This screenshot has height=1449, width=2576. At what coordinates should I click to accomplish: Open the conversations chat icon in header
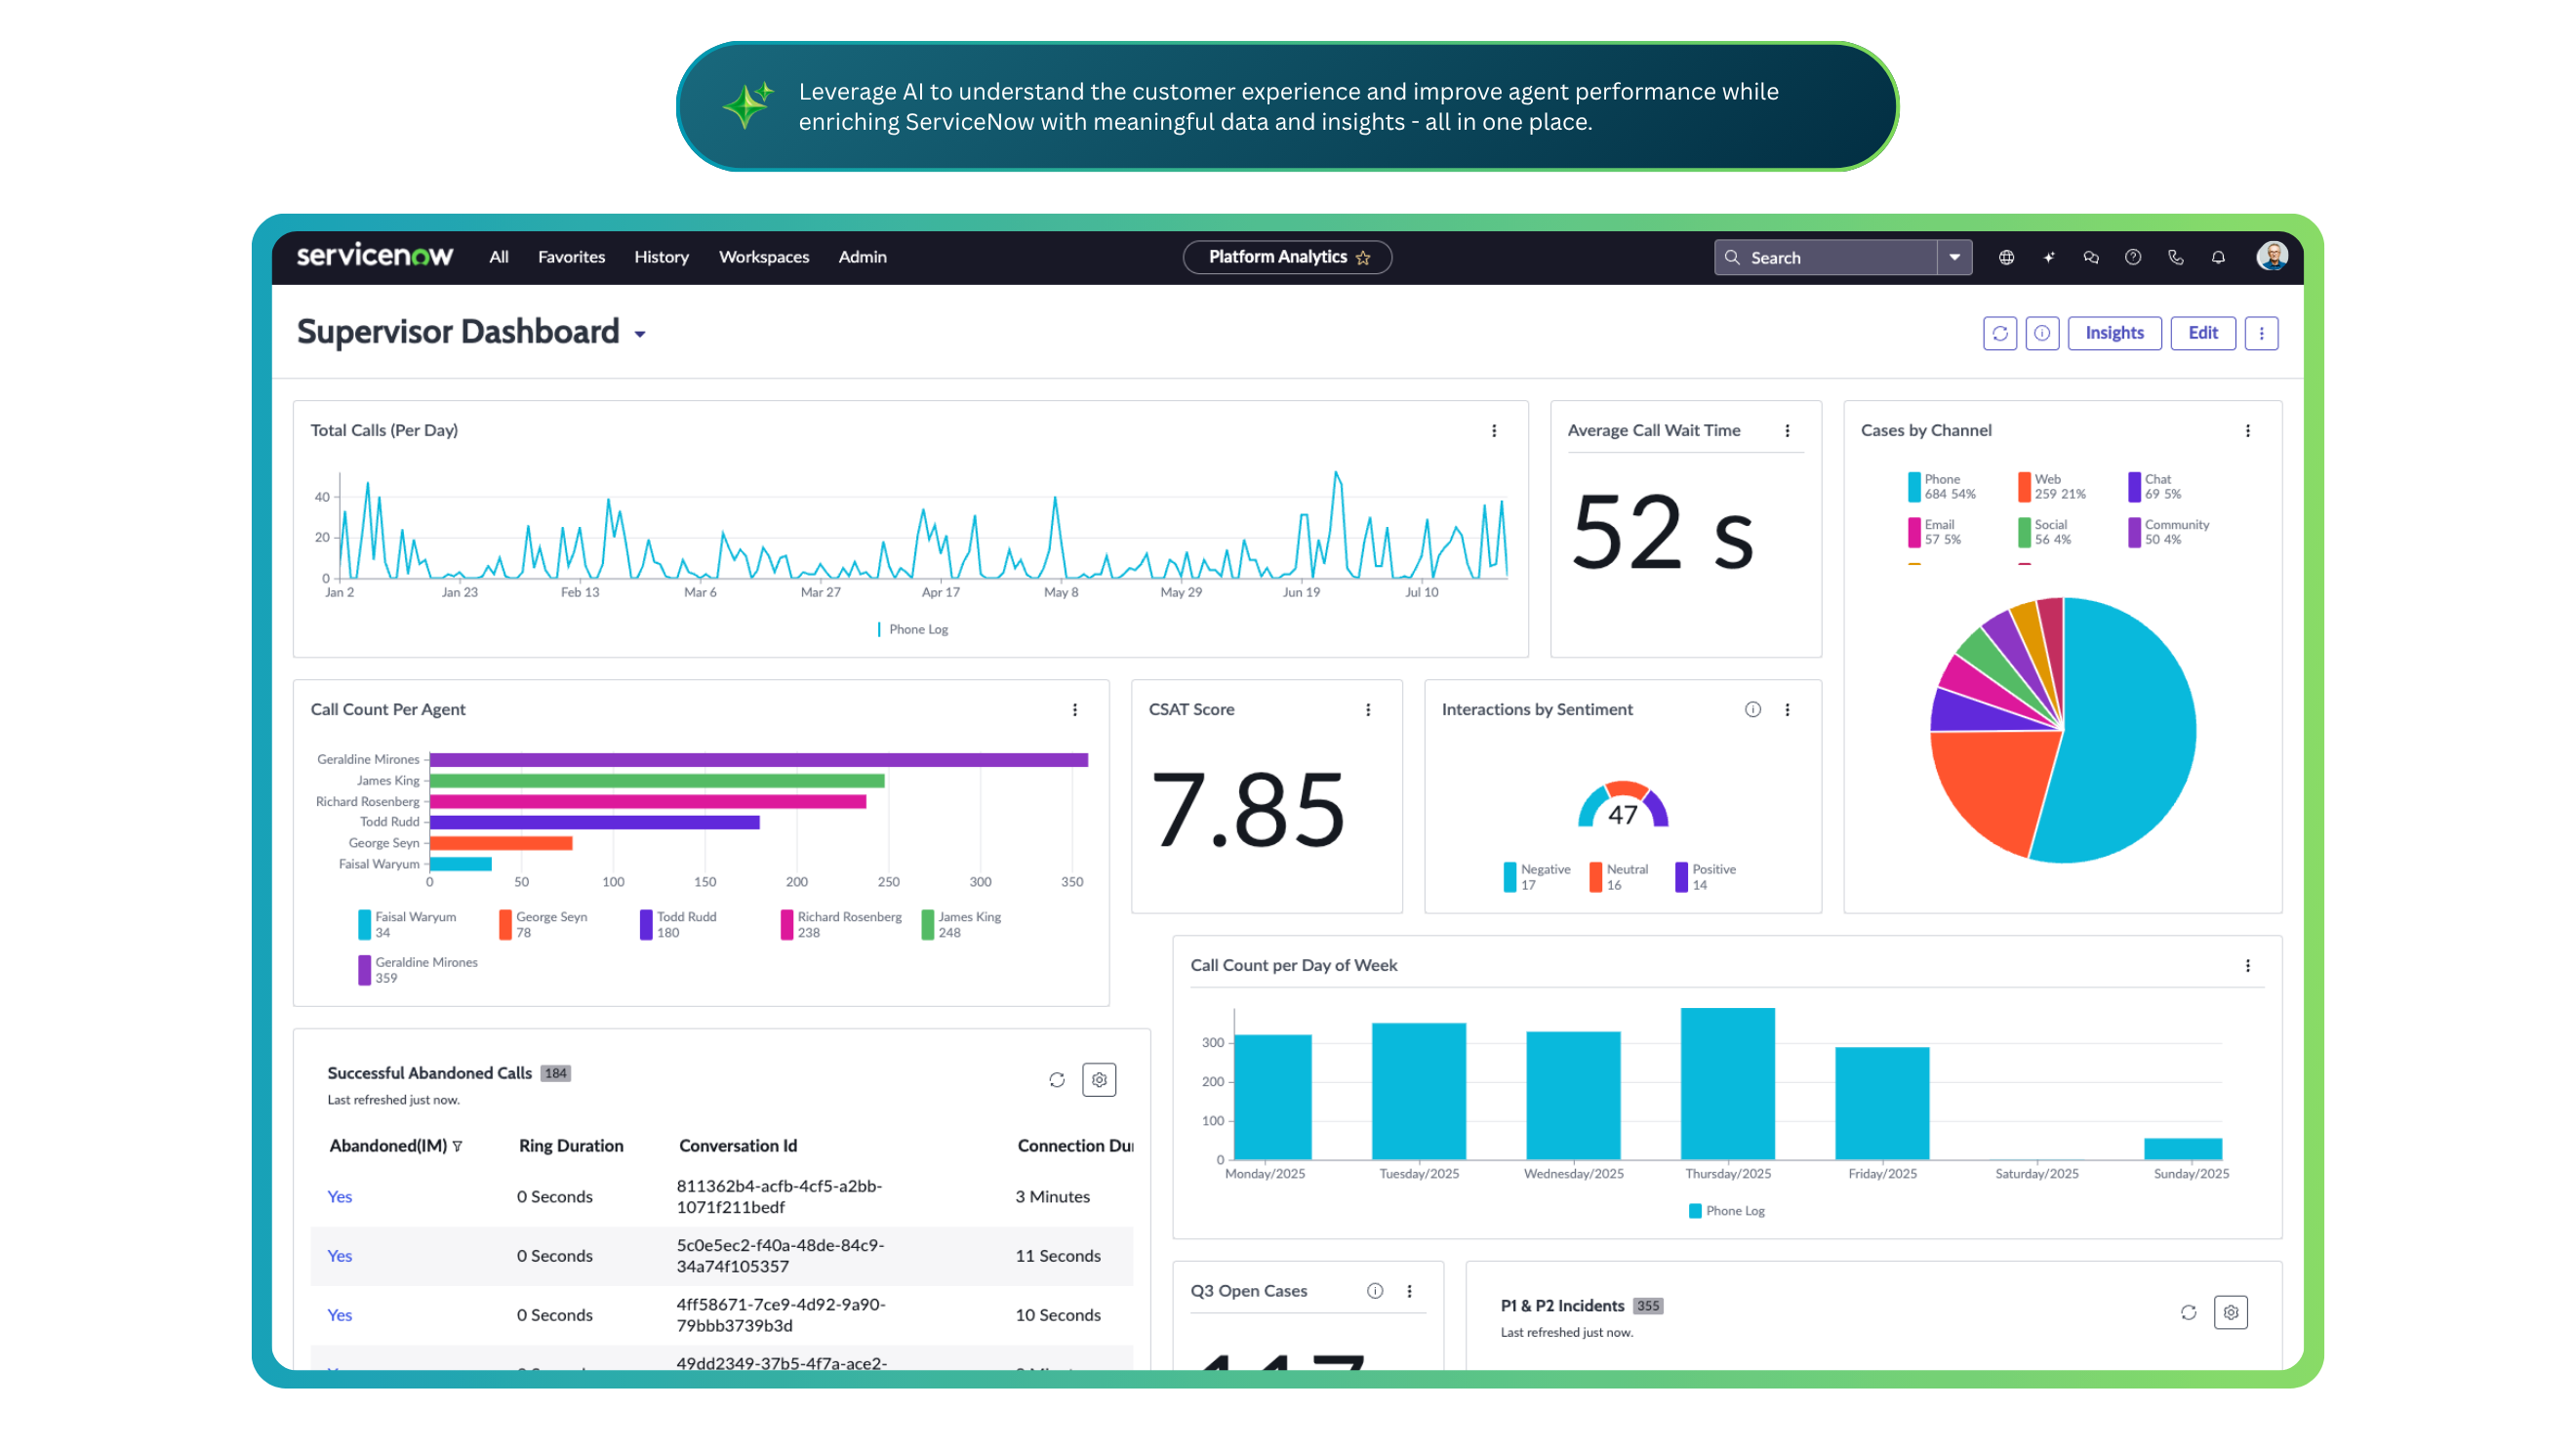2091,257
